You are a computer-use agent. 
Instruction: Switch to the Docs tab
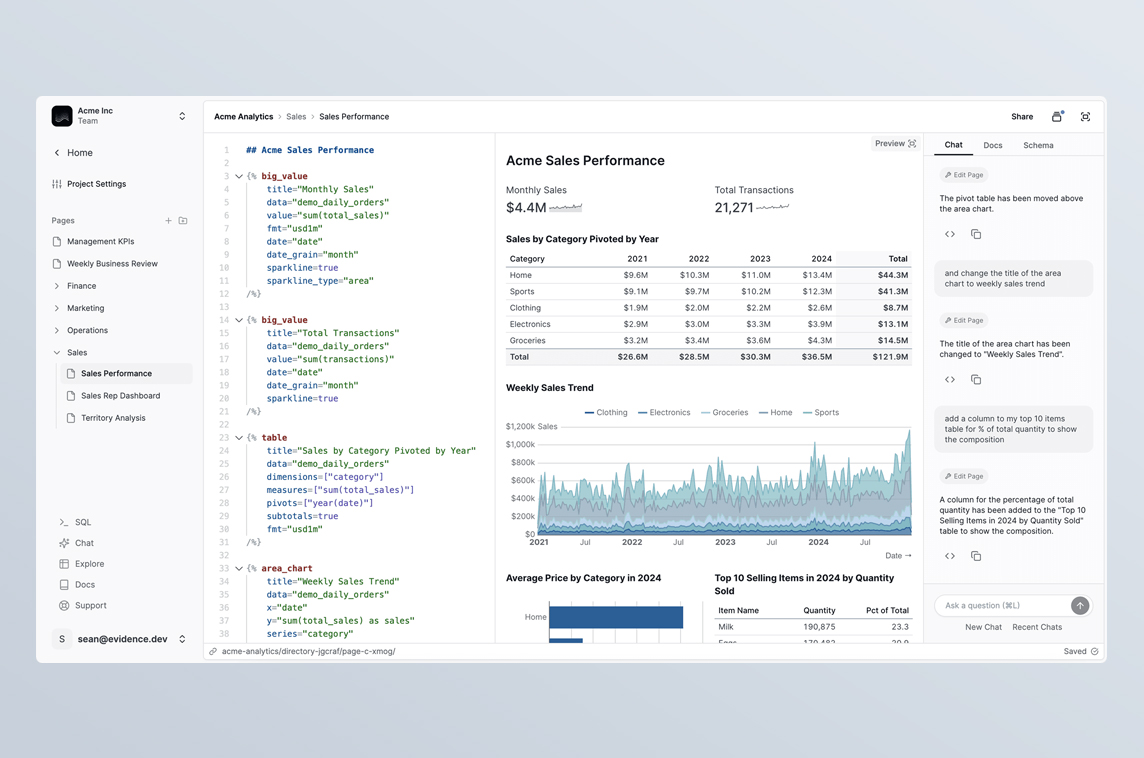[x=992, y=146]
